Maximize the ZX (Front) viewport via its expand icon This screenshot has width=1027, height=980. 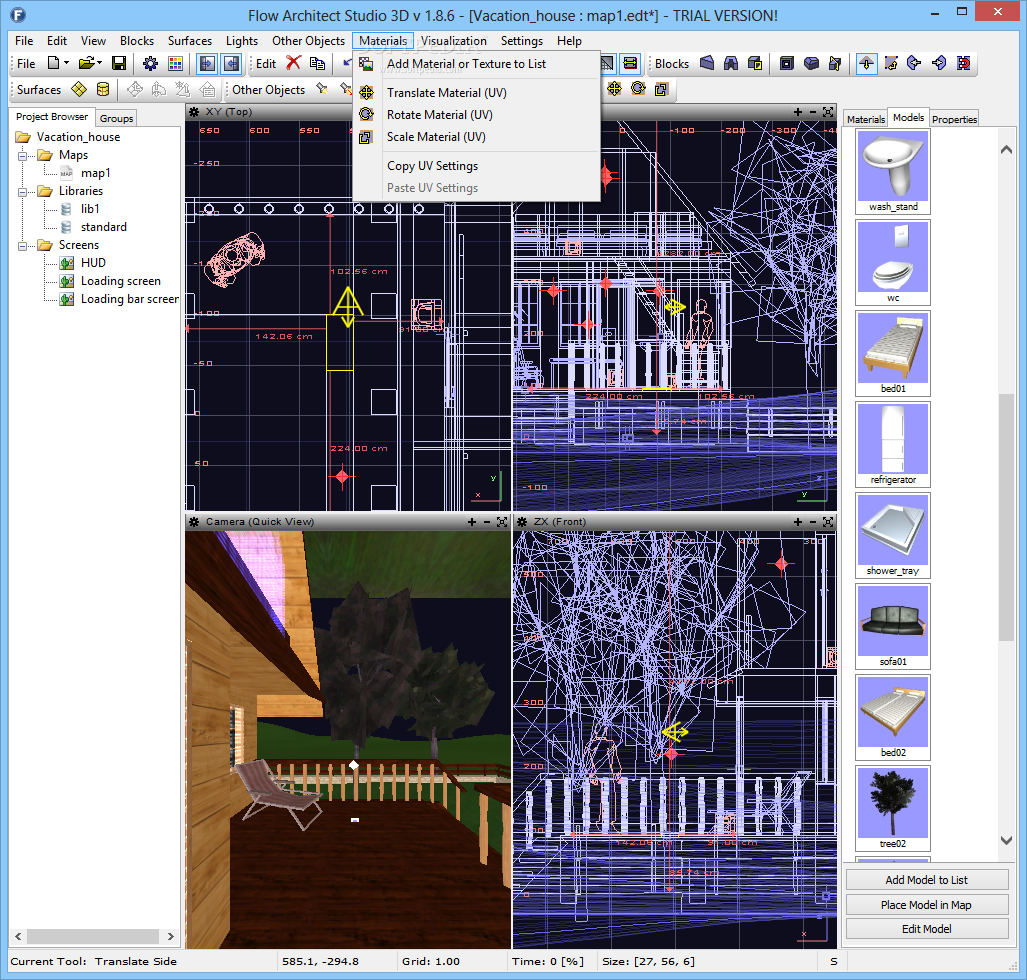[828, 522]
